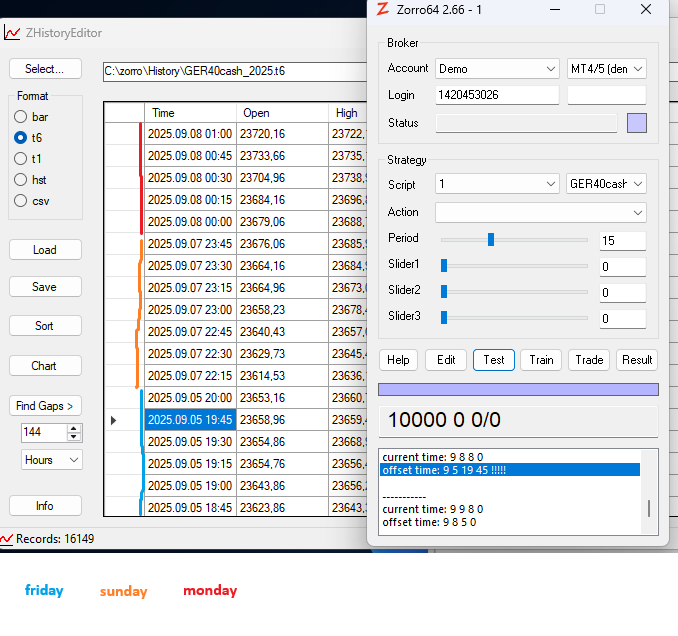This screenshot has width=678, height=636.
Task: Click the Select... file button
Action: (45, 69)
